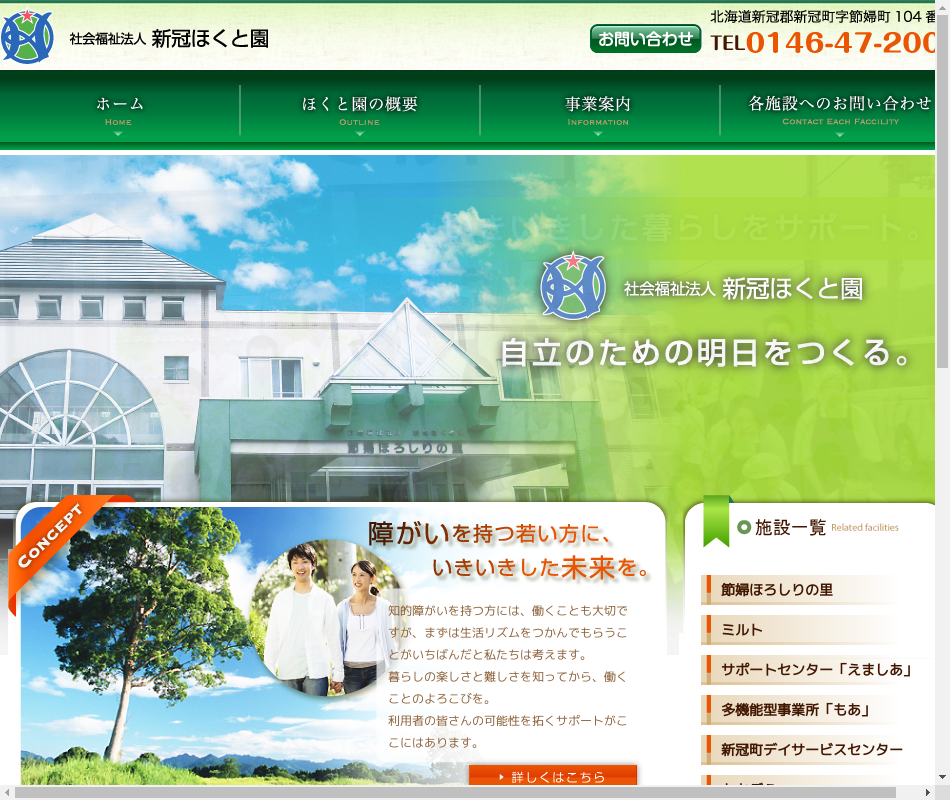This screenshot has height=800, width=950.
Task: Expand the ホーム menu arrow
Action: [x=119, y=134]
